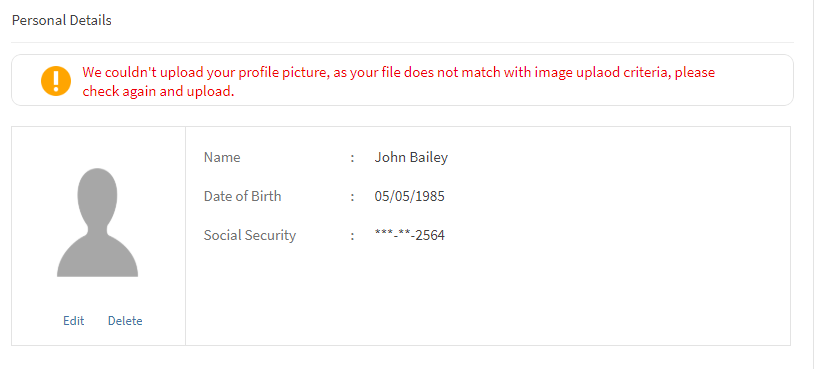Viewport: 814px width, 369px height.
Task: Click the "check again and upload." text line
Action: 158,91
